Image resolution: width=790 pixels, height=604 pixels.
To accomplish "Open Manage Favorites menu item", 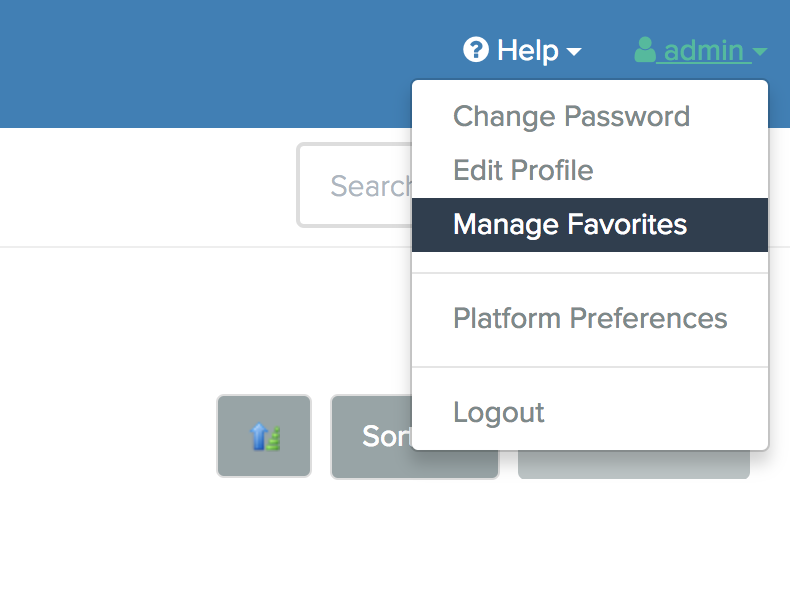I will 590,225.
